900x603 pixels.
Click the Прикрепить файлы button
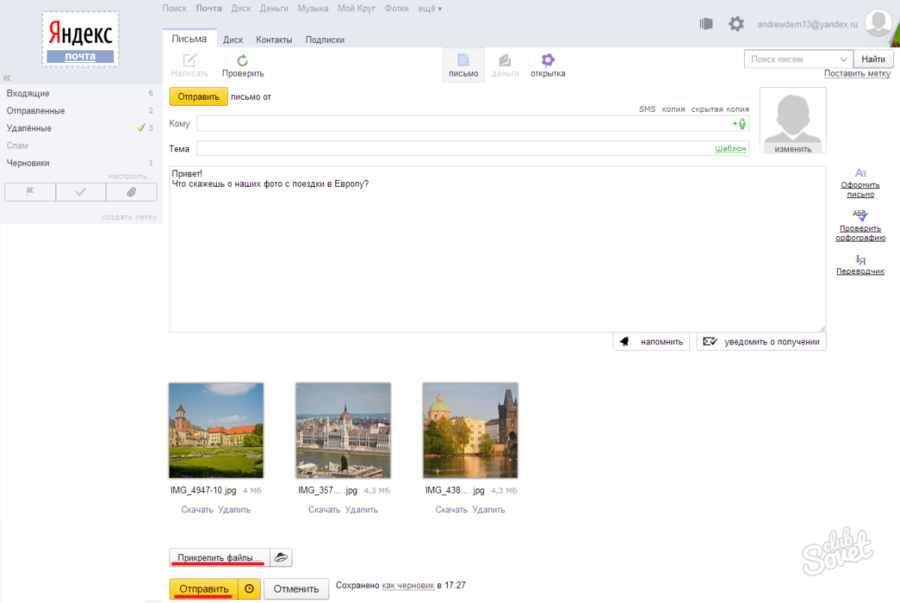point(219,557)
